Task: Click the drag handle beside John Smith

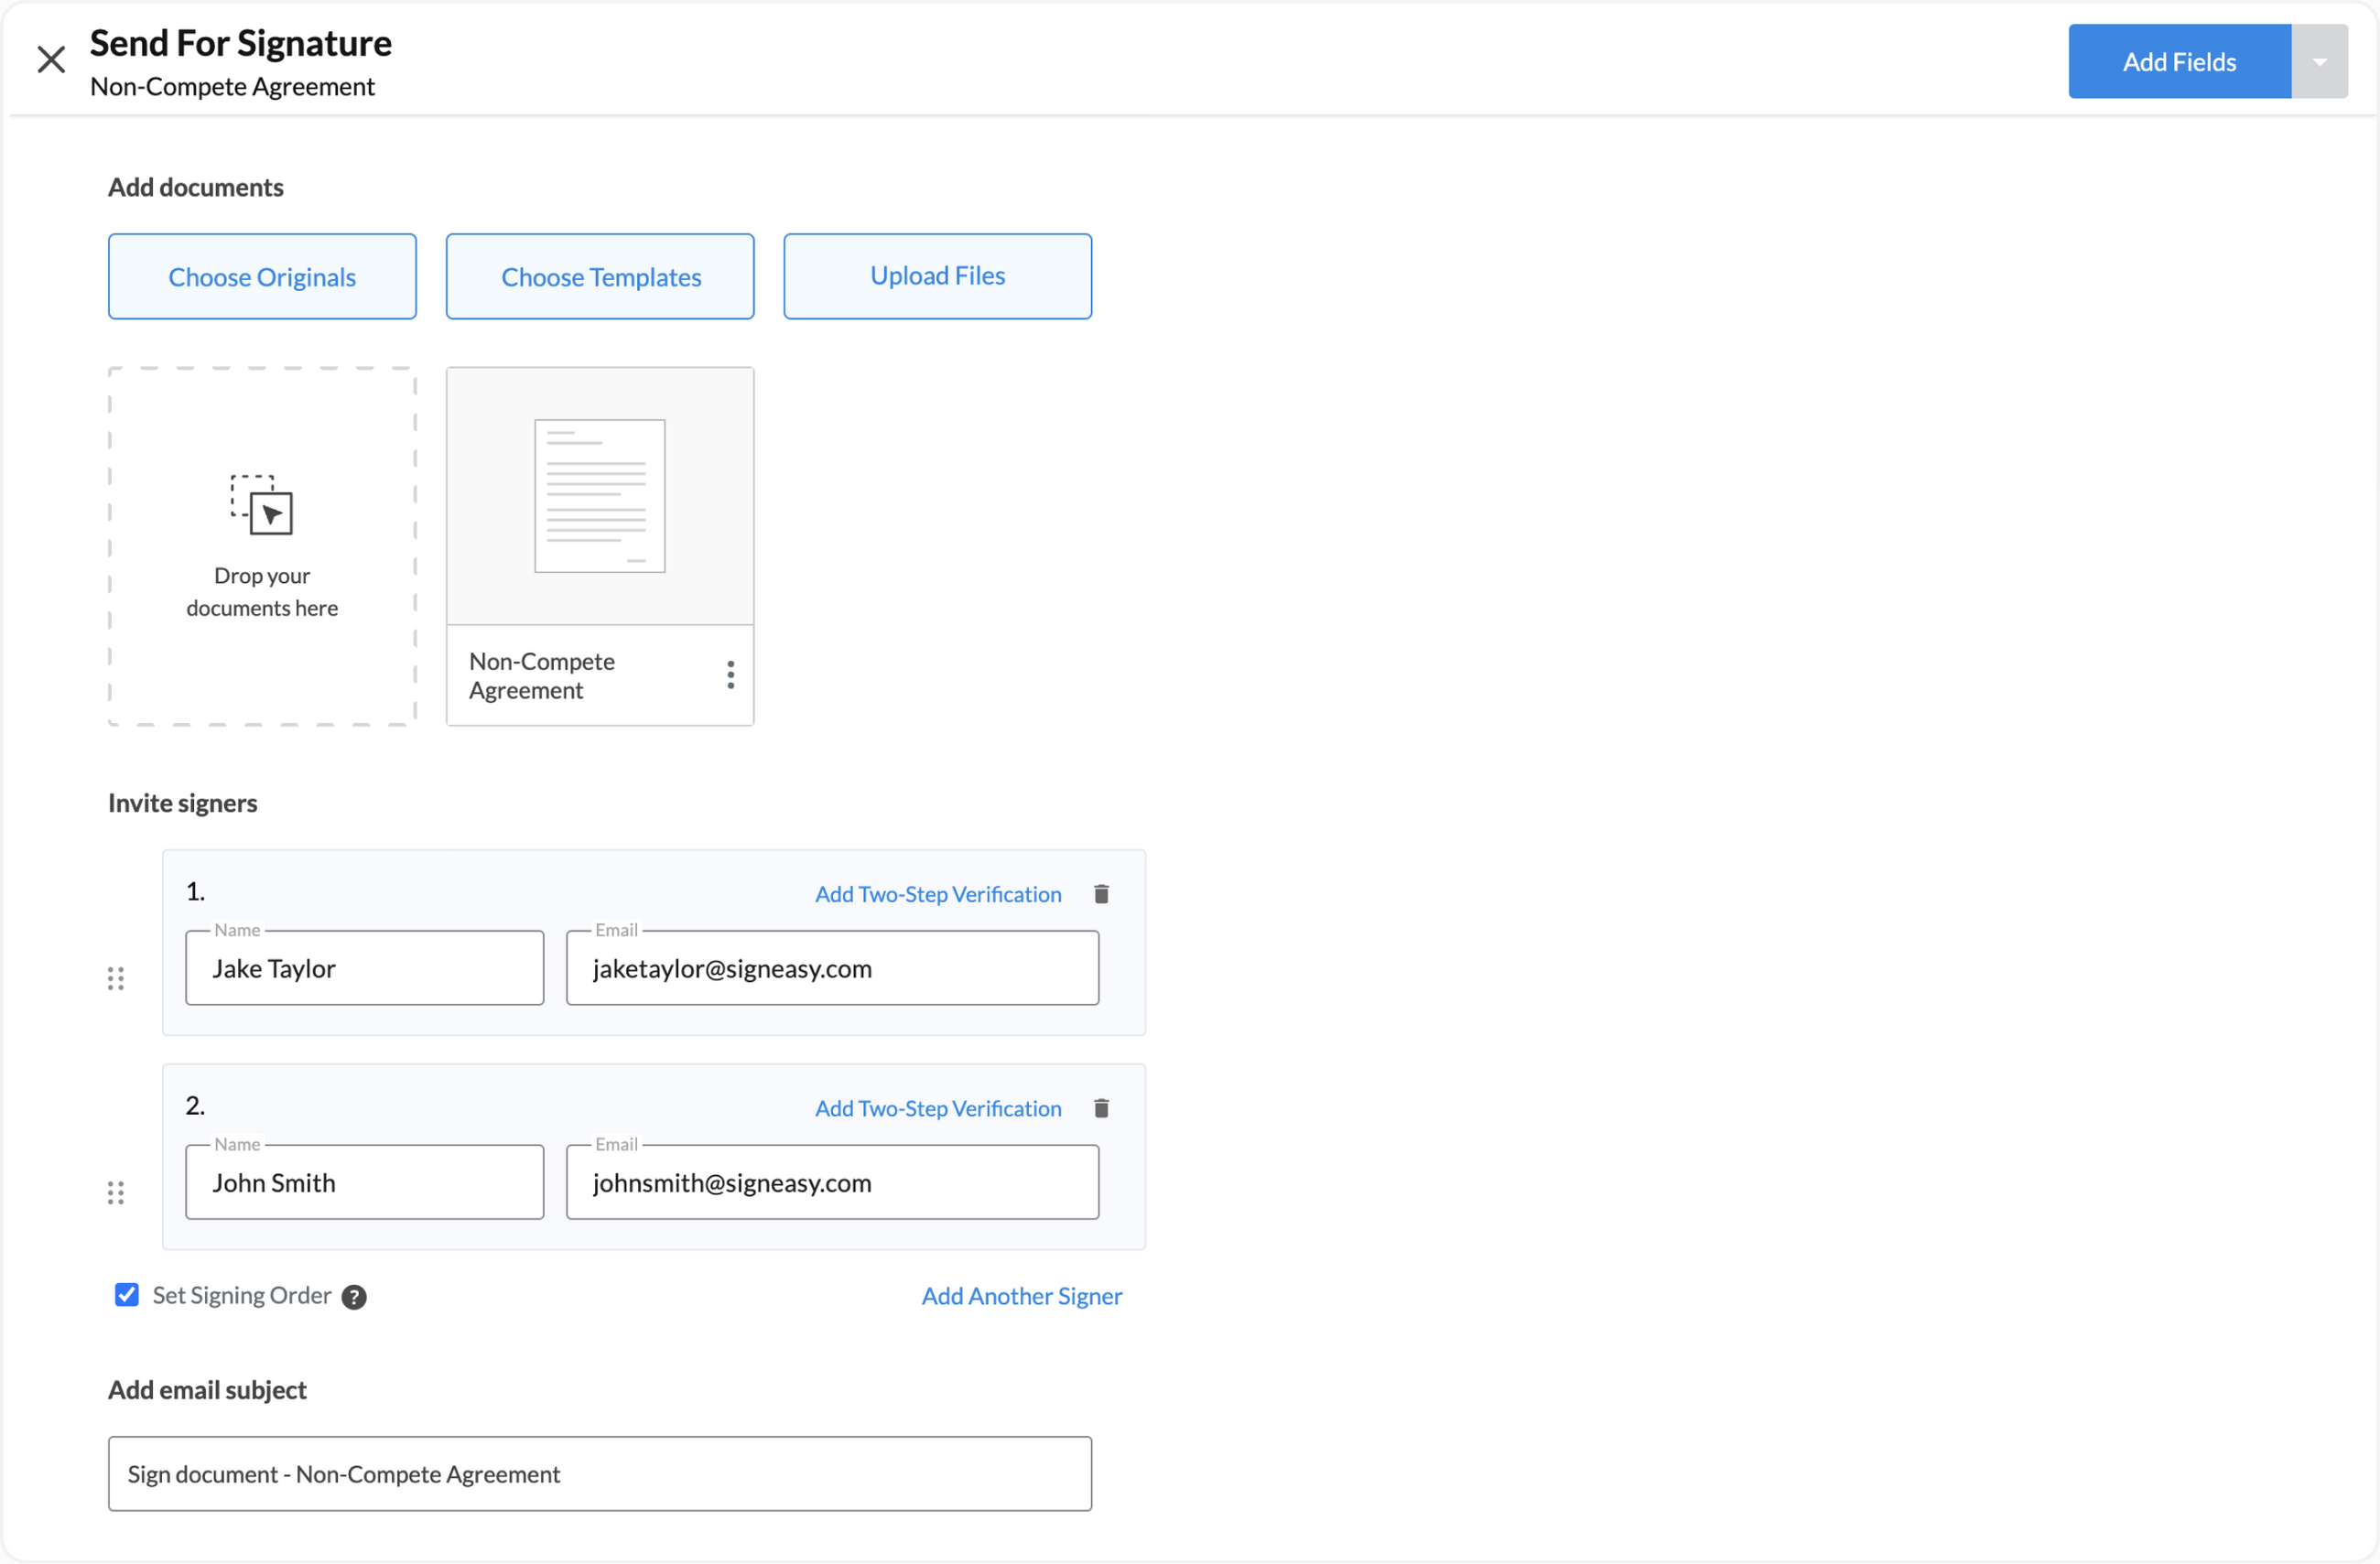Action: pyautogui.click(x=115, y=1192)
